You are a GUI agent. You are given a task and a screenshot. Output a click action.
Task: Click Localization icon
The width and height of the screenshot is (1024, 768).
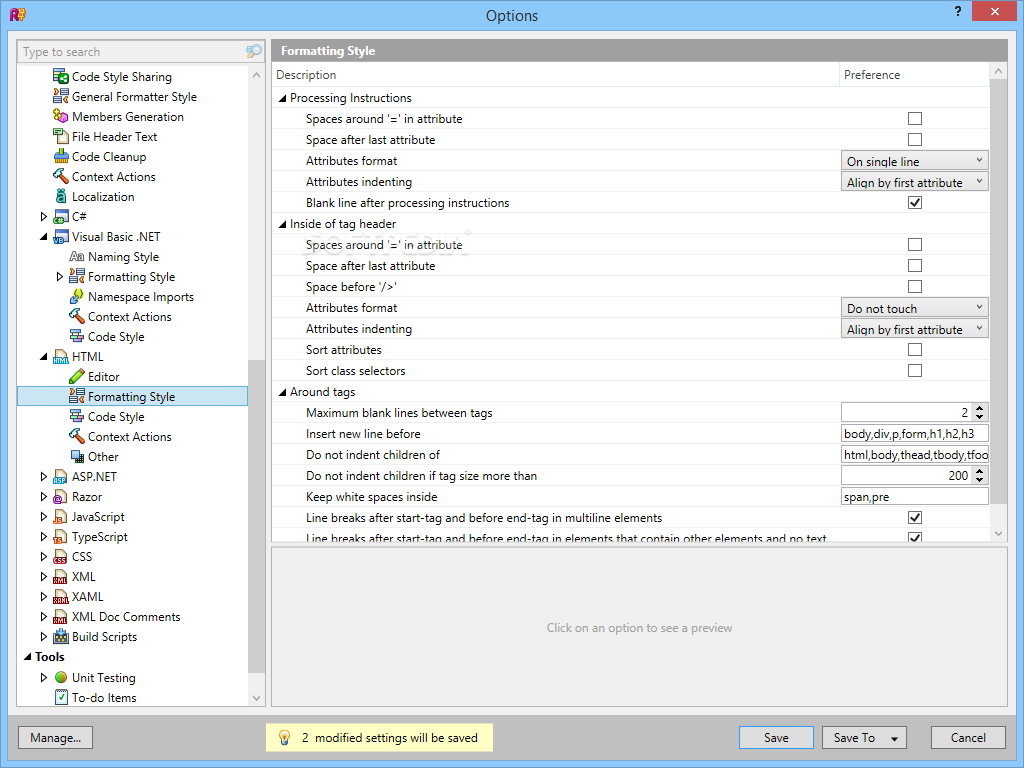click(61, 197)
